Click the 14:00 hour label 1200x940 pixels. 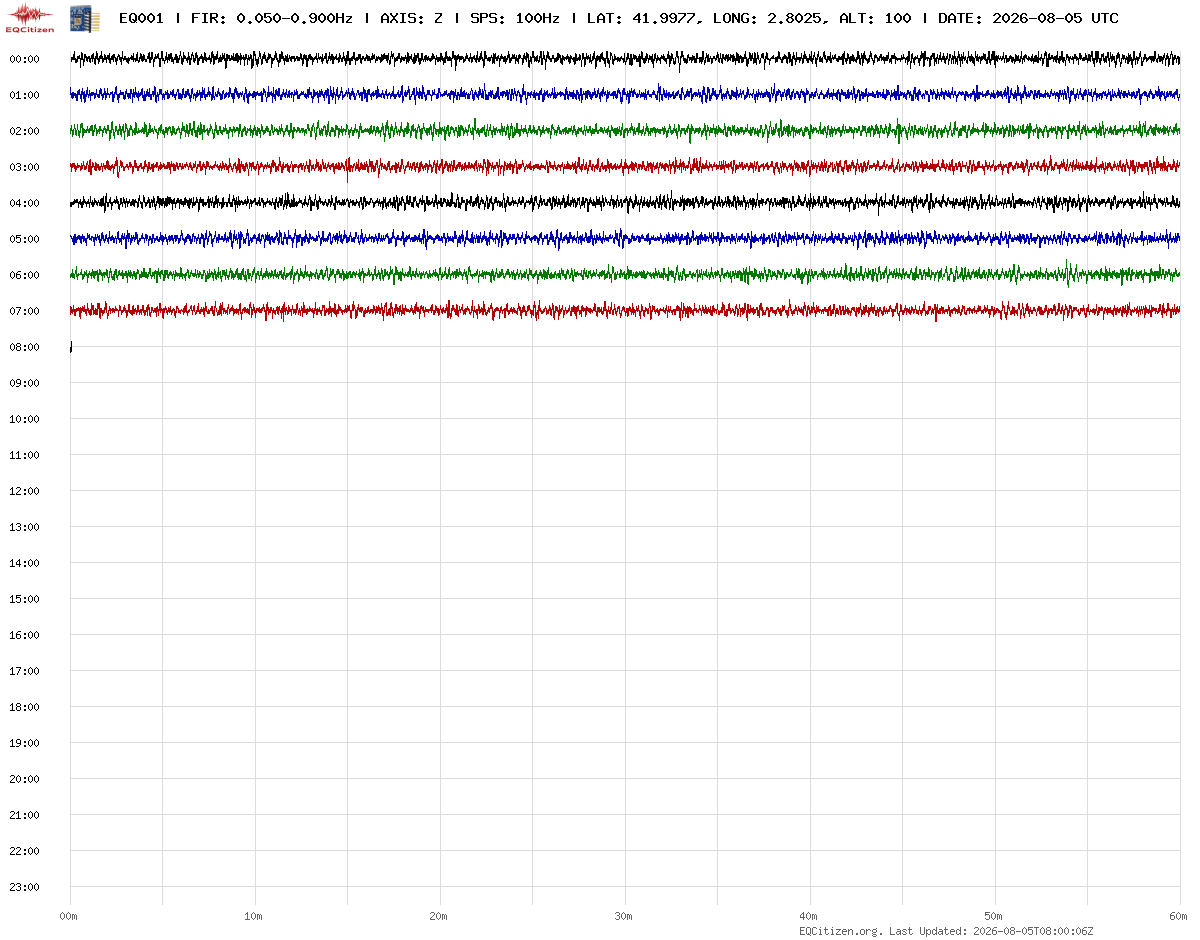tap(24, 563)
